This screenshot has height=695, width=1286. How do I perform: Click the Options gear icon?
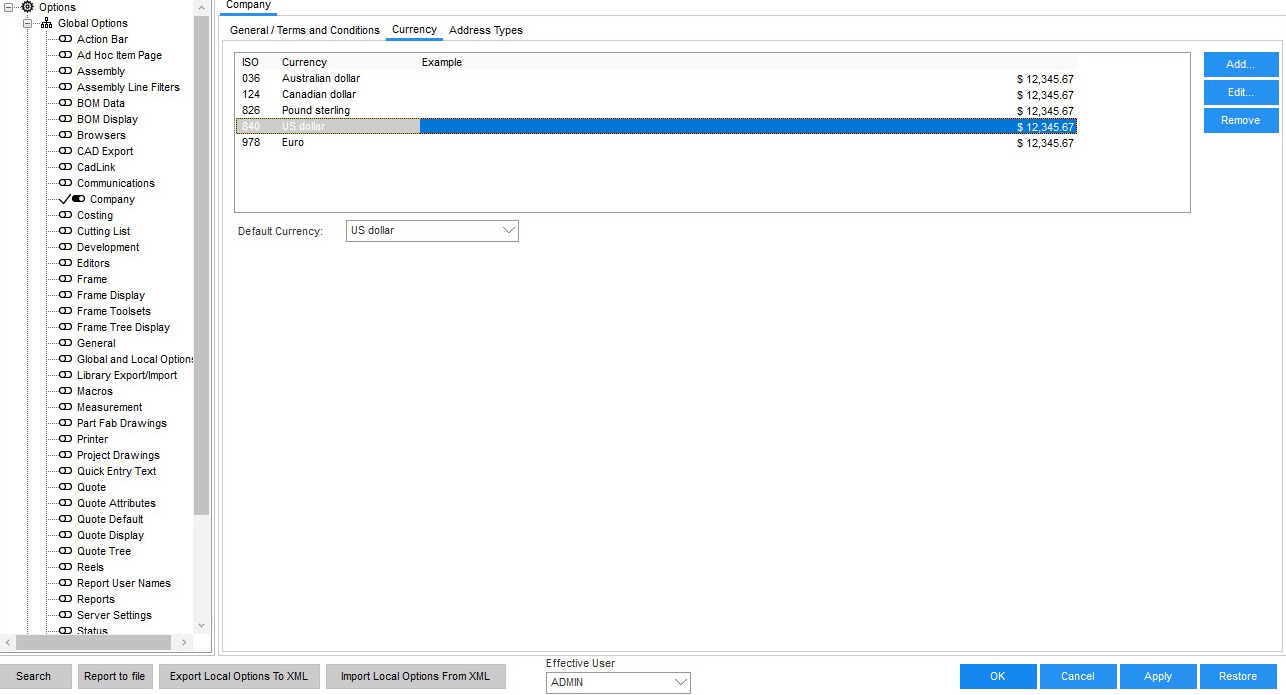tap(28, 7)
